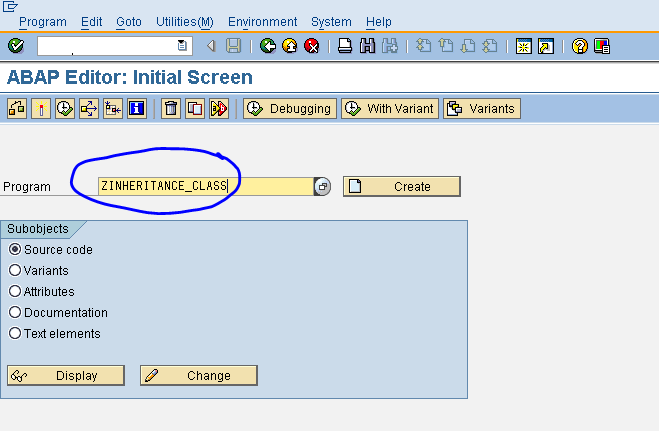
Task: Click the Activate matchstick icon
Action: (41, 109)
